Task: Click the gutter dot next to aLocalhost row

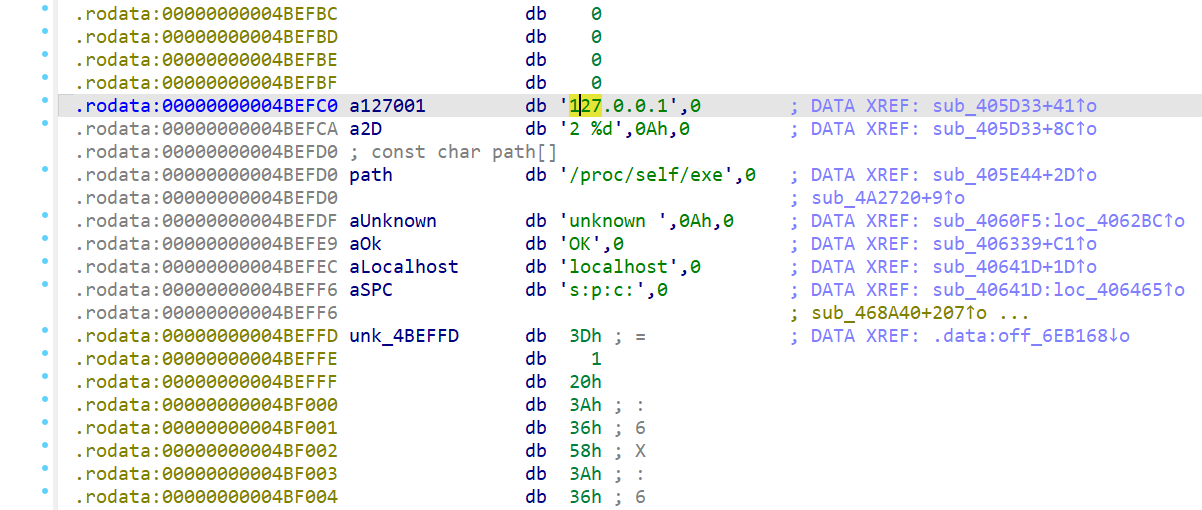Action: pyautogui.click(x=44, y=262)
